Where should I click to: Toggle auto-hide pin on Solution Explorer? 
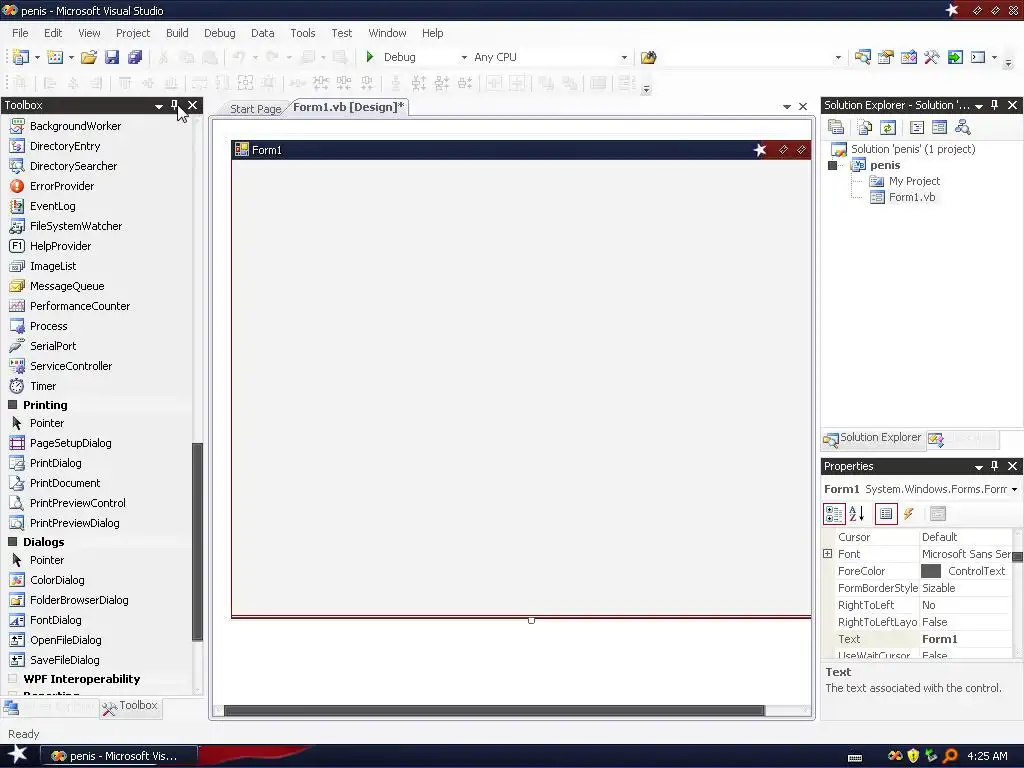click(x=995, y=105)
